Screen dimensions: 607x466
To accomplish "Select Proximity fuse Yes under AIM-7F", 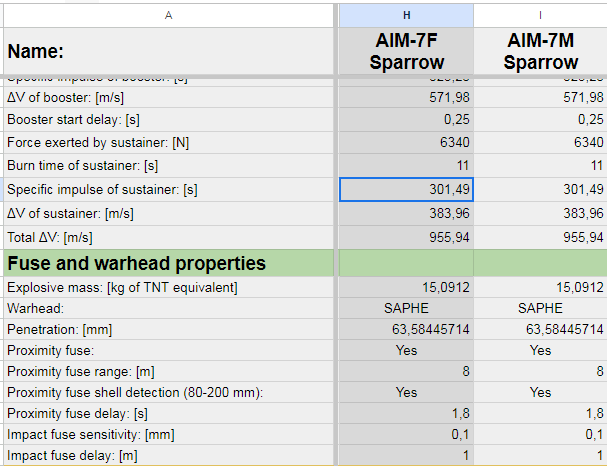I will 406,350.
